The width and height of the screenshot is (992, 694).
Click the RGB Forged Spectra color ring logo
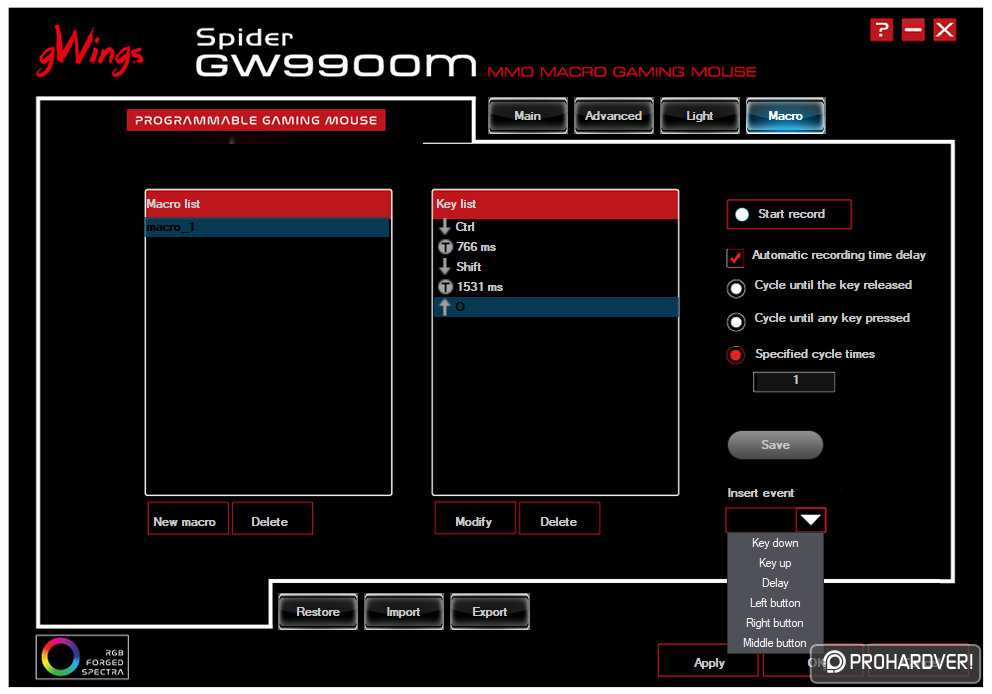pyautogui.click(x=61, y=657)
